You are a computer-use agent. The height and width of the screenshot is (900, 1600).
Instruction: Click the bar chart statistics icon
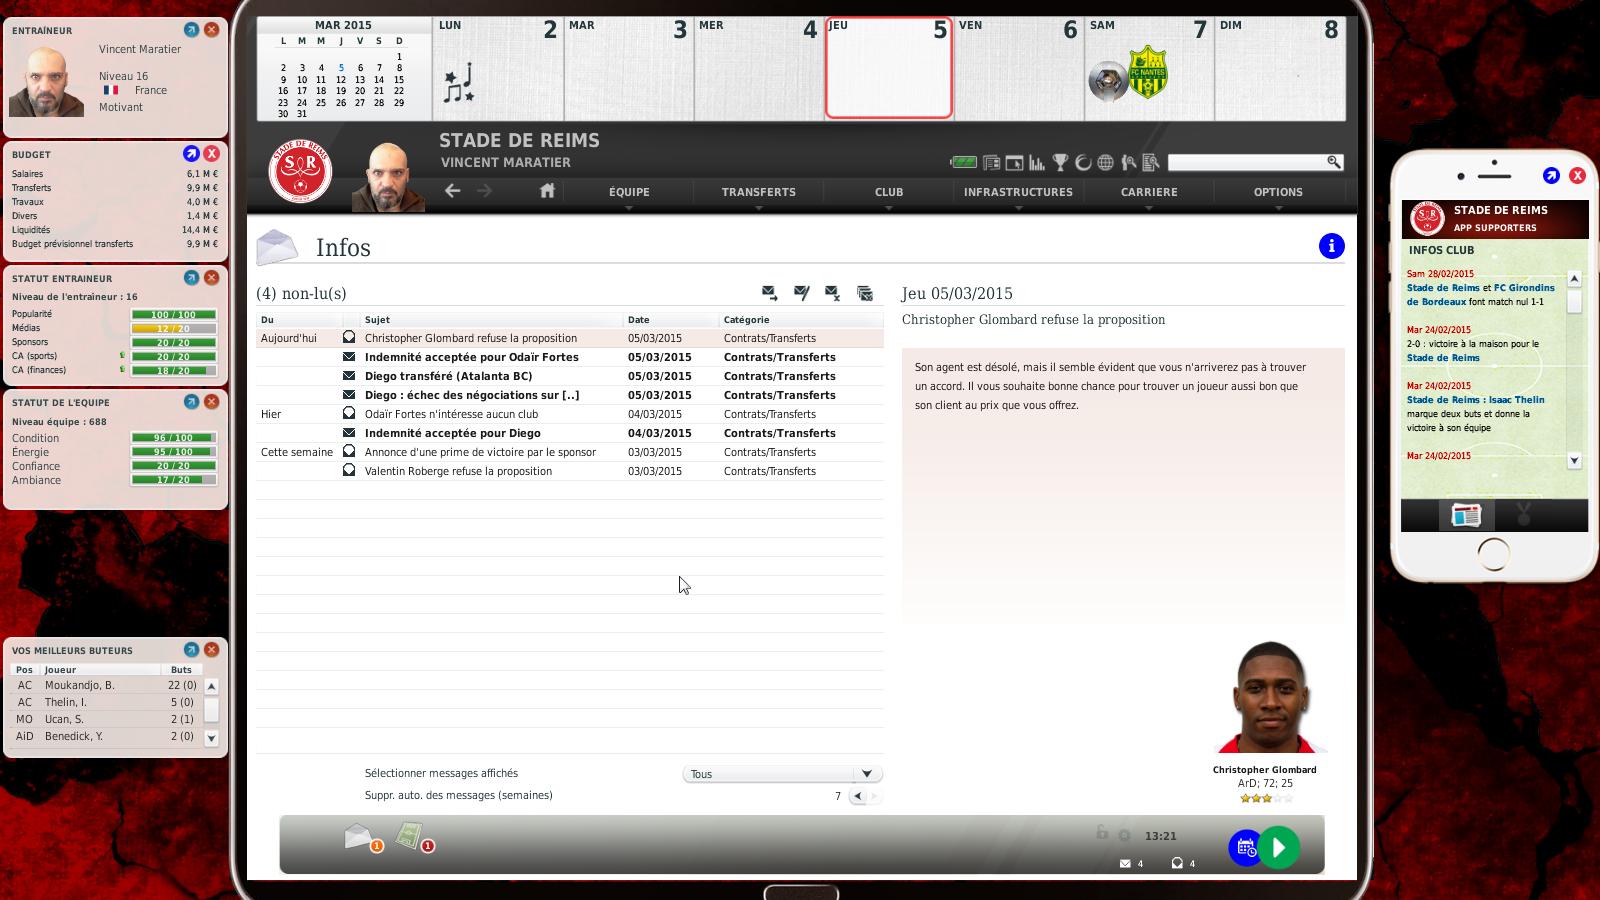[x=1037, y=162]
